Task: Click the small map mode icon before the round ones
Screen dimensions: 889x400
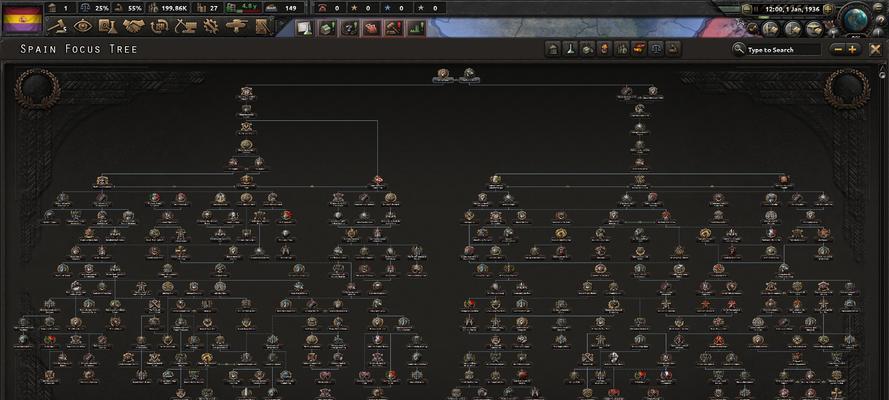Action: tap(751, 29)
